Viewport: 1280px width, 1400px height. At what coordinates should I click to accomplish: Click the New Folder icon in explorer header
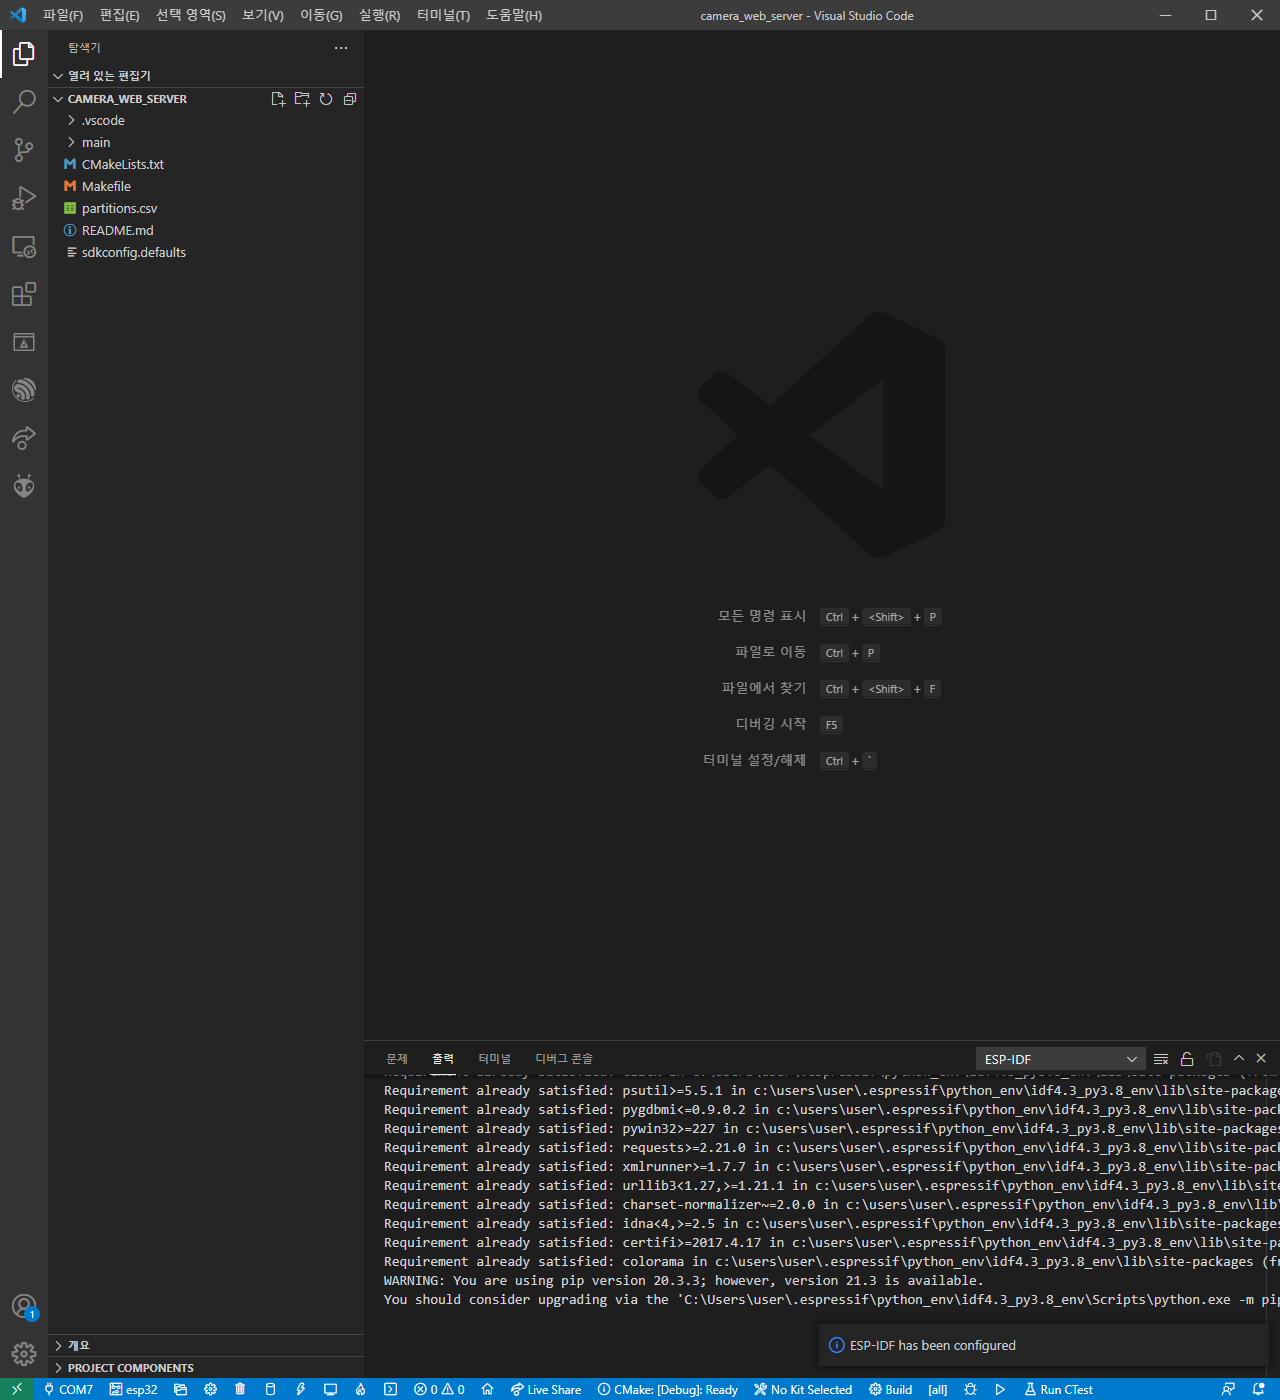coord(302,99)
